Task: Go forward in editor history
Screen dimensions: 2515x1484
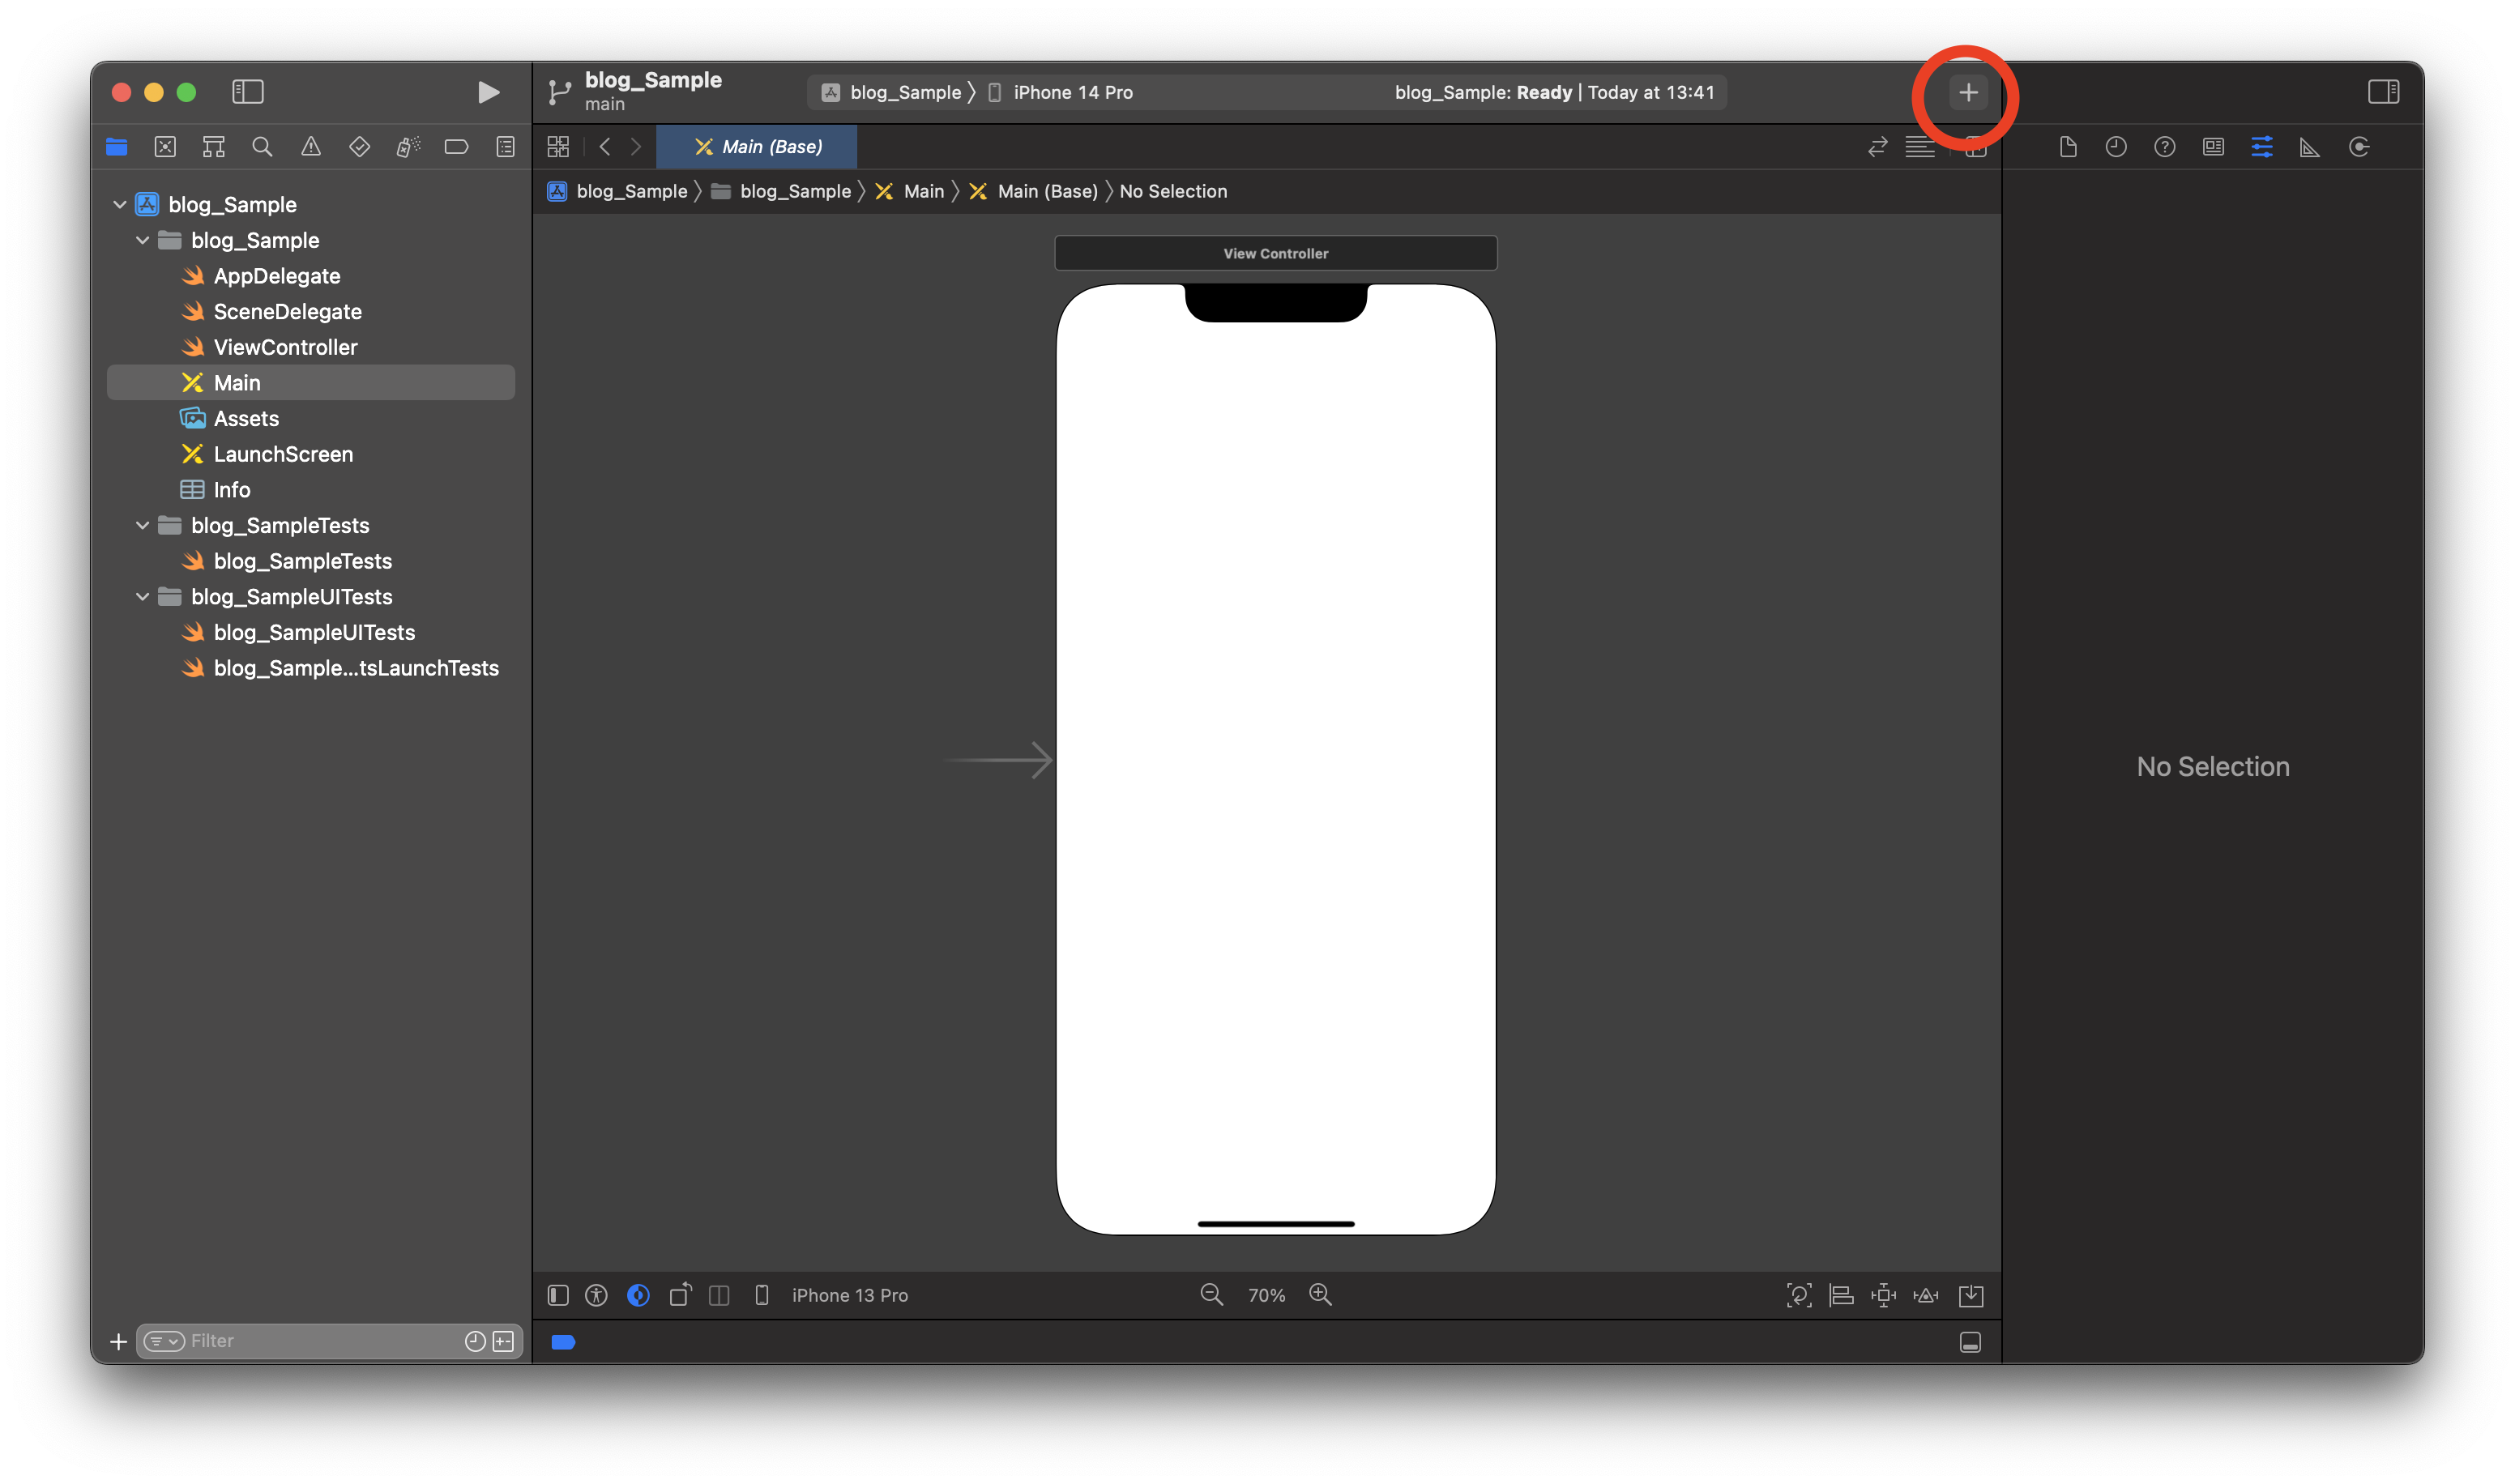Action: (636, 147)
